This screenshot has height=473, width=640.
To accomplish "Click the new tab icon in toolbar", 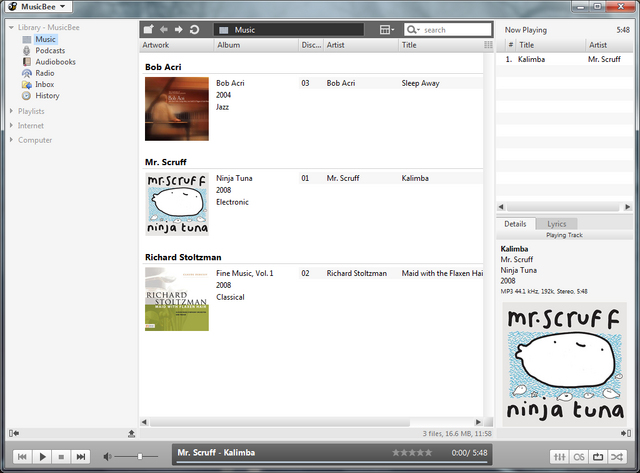I will 149,29.
